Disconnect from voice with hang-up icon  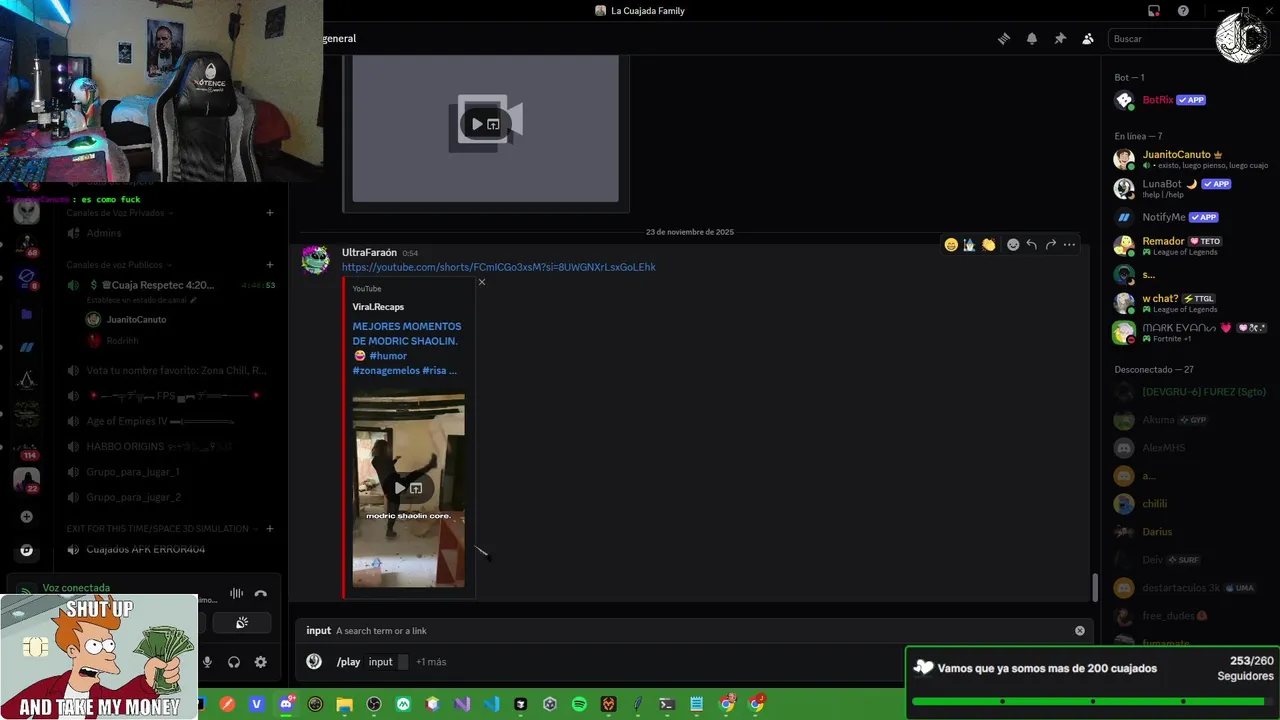coord(261,593)
